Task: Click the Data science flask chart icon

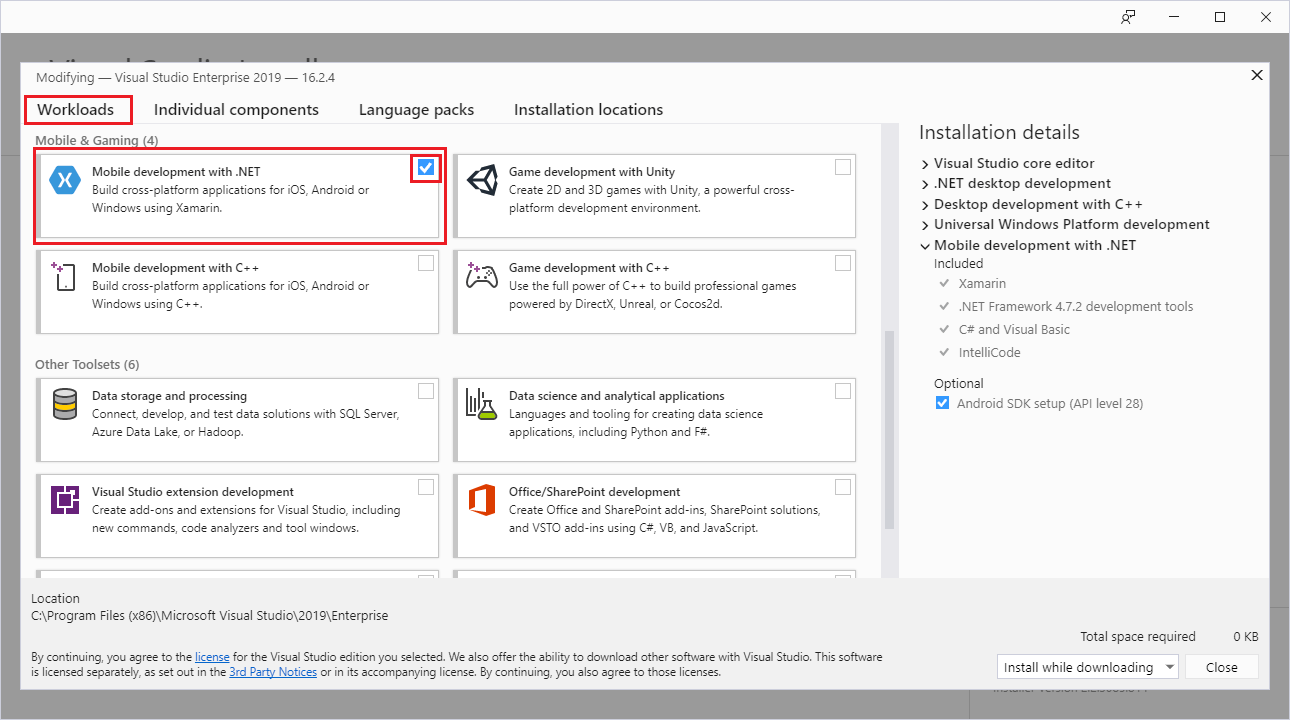Action: [482, 404]
